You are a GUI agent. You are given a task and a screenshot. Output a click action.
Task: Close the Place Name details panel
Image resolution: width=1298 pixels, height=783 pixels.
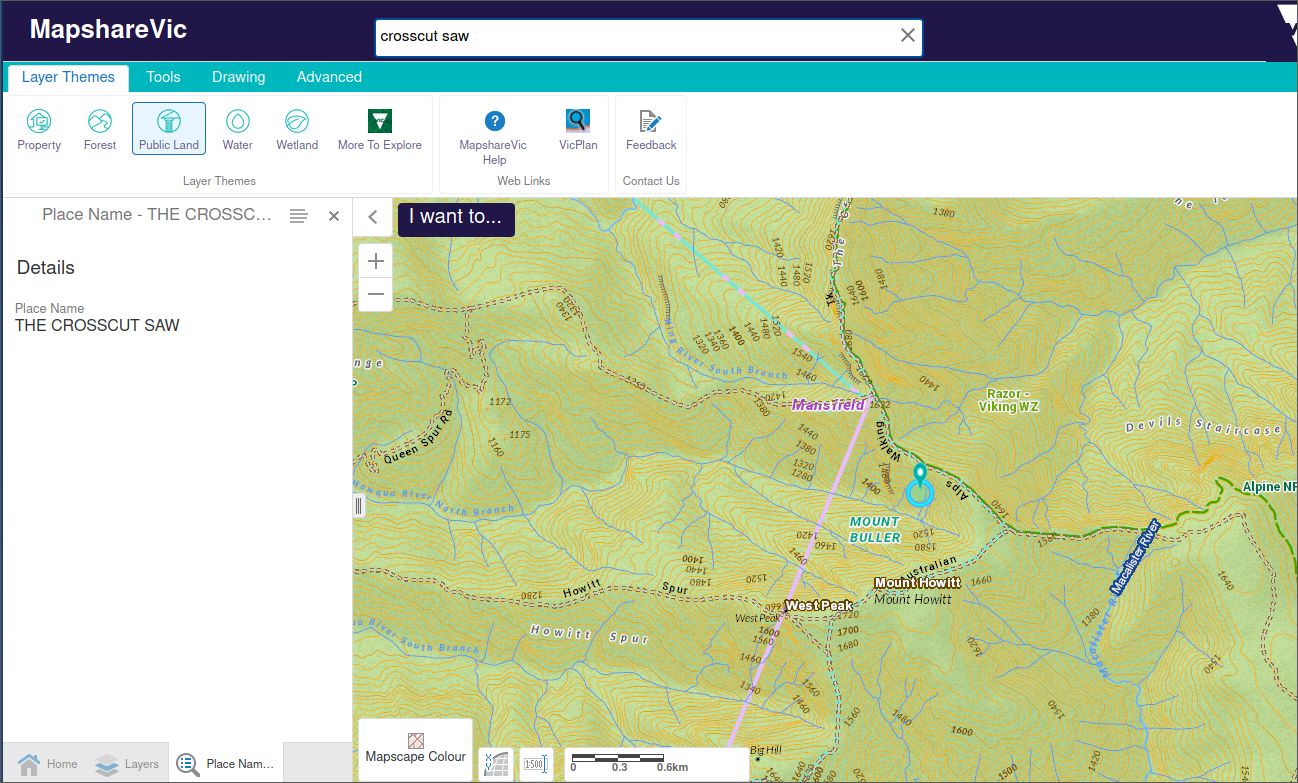click(x=334, y=216)
